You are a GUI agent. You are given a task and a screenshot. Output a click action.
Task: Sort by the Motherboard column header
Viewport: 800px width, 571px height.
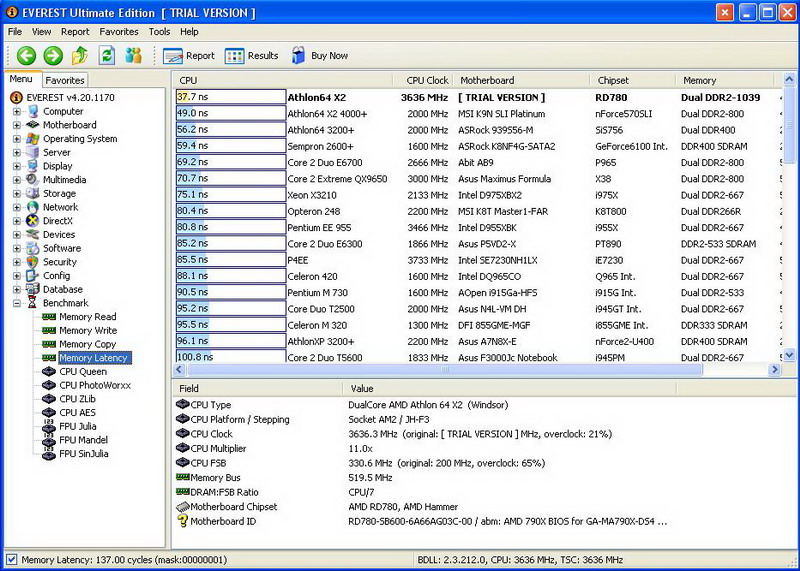(521, 80)
